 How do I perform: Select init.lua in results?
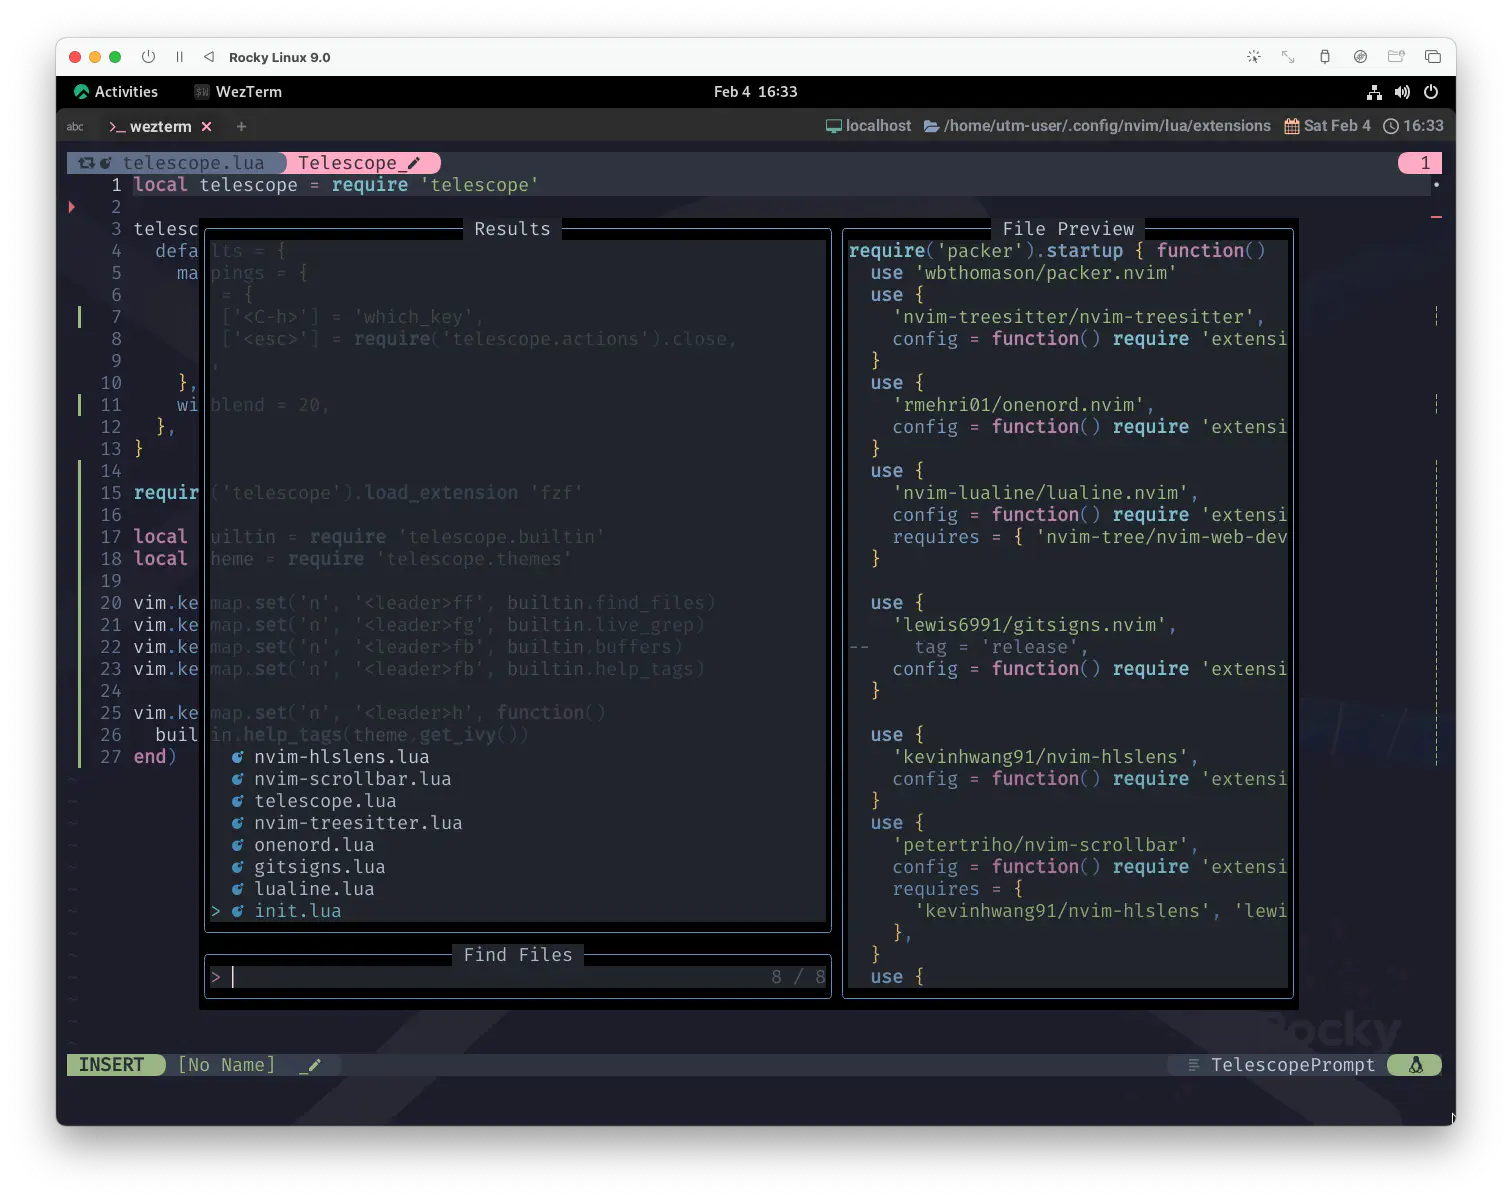point(297,911)
